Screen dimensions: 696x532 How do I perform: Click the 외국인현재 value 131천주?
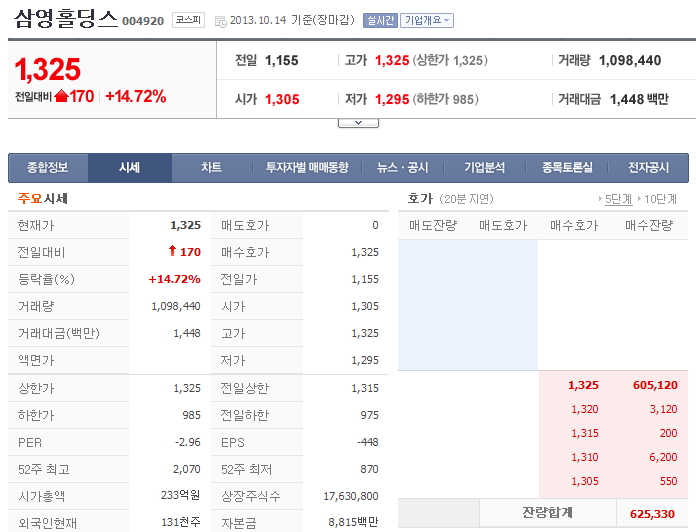pos(181,522)
